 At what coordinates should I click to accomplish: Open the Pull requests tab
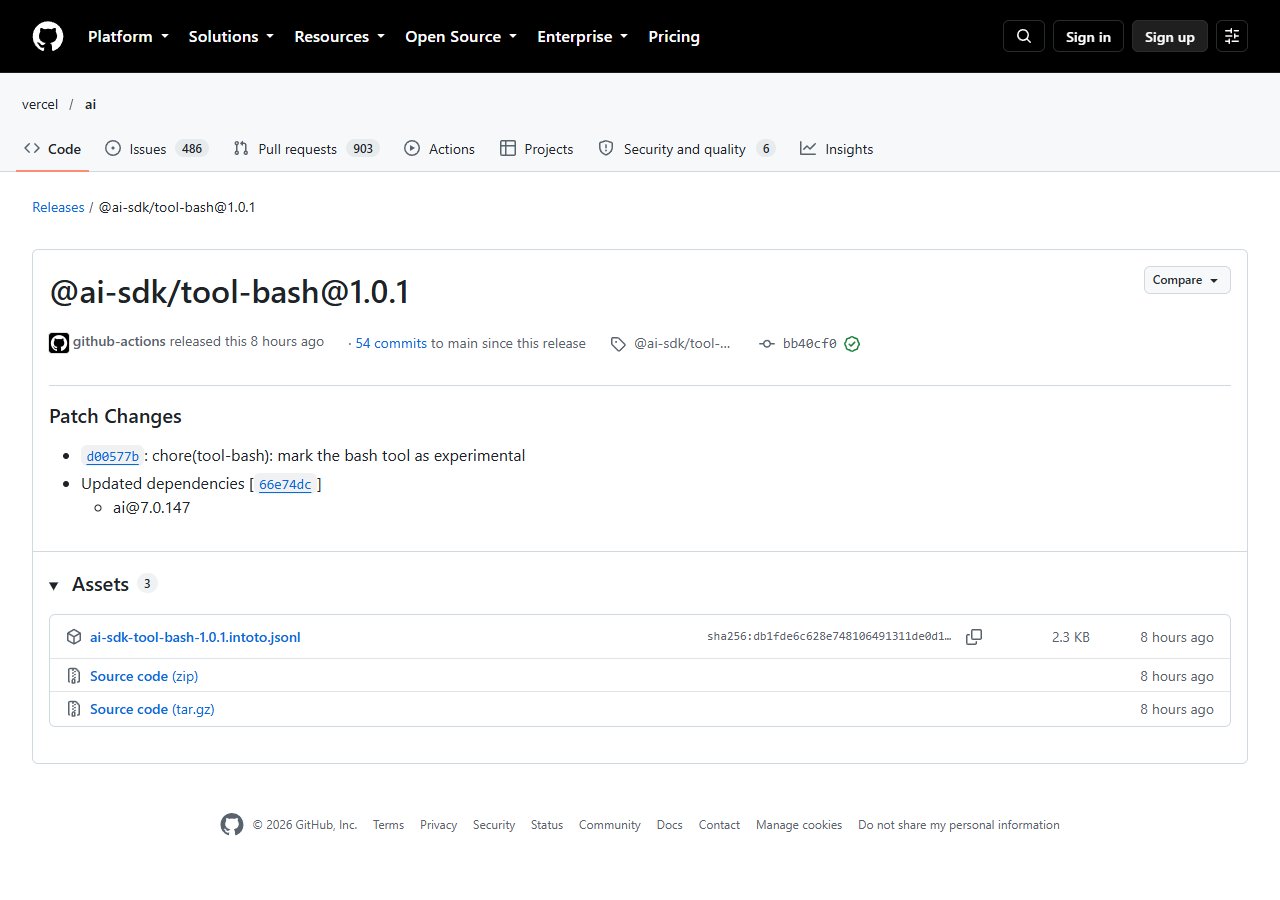306,149
